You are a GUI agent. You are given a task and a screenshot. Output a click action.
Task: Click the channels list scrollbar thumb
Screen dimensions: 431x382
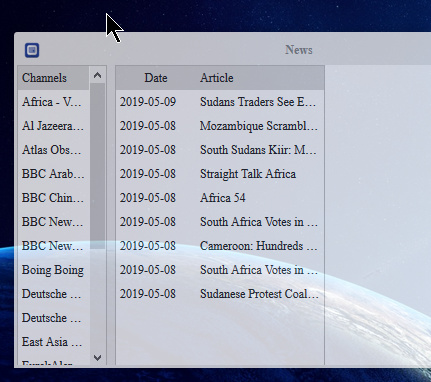point(97,166)
